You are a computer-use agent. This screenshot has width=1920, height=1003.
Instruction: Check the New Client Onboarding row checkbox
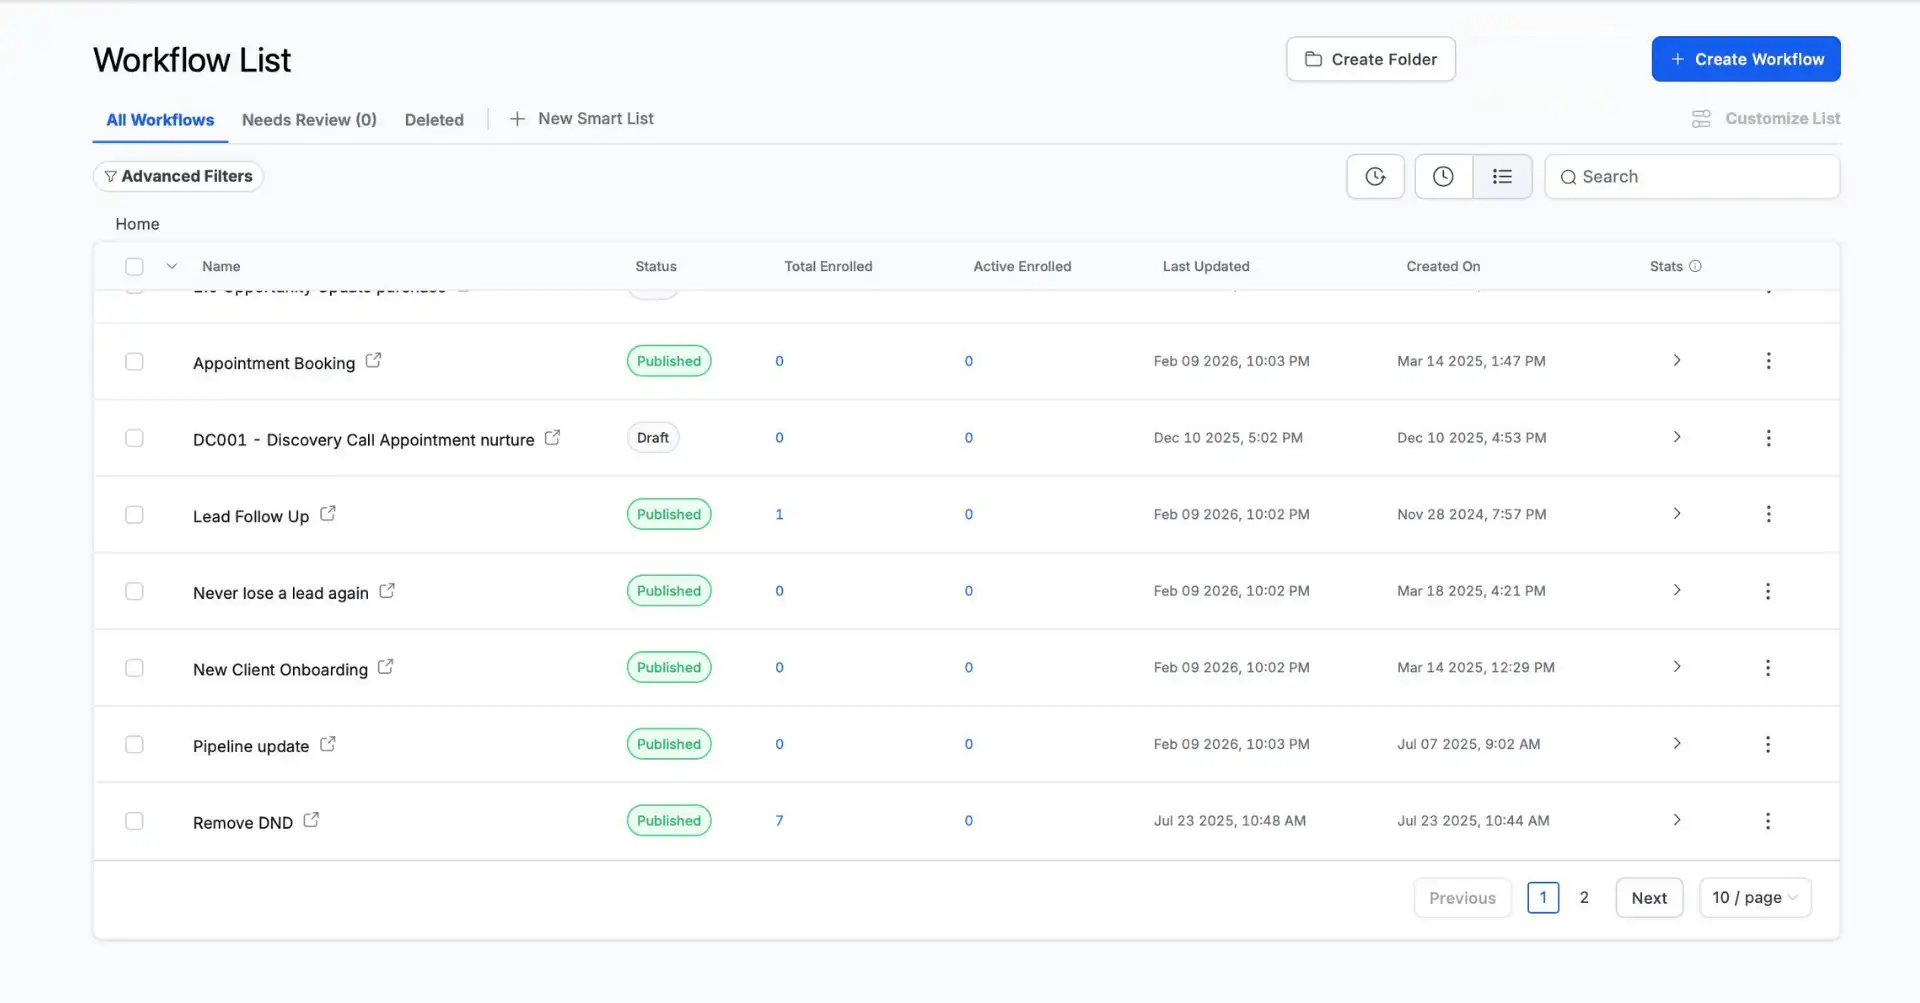point(134,668)
